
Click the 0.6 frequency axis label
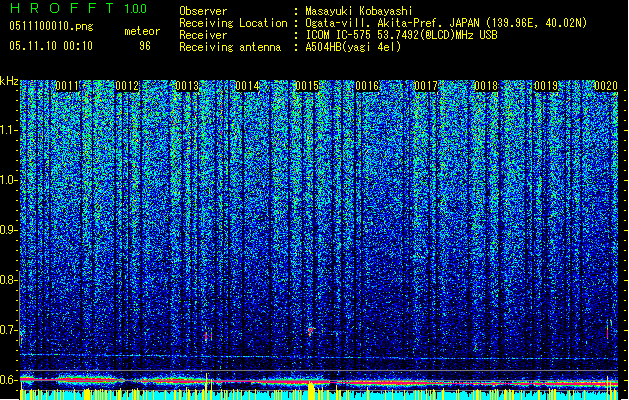click(x=8, y=380)
